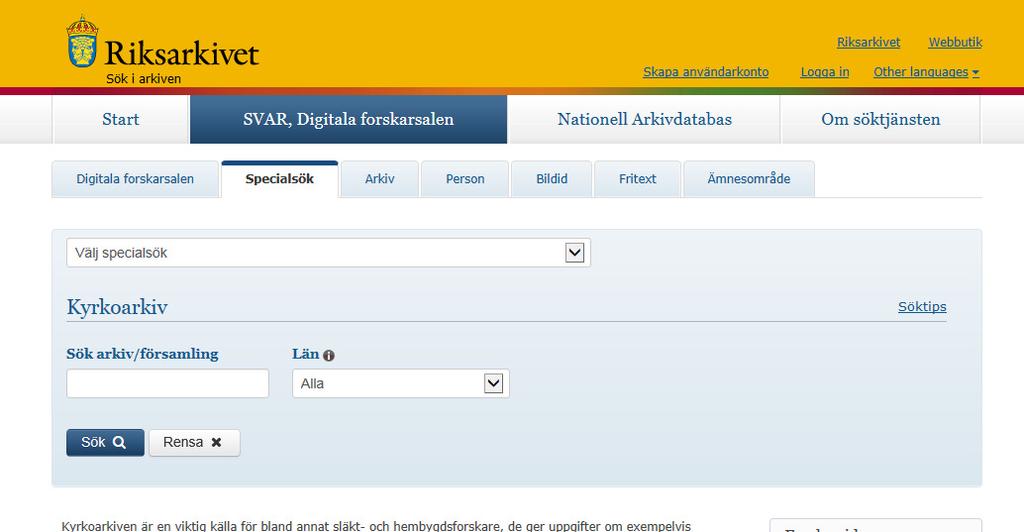Open the Webbutik link
This screenshot has width=1024, height=532.
click(x=955, y=42)
